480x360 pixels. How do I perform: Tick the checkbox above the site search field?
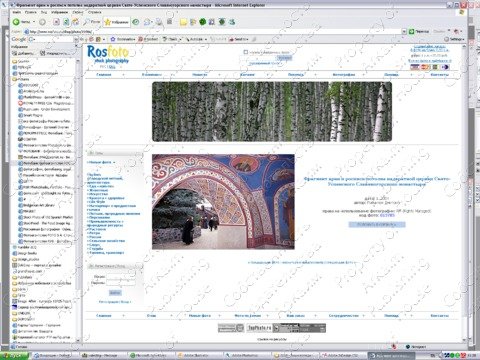coord(246,52)
